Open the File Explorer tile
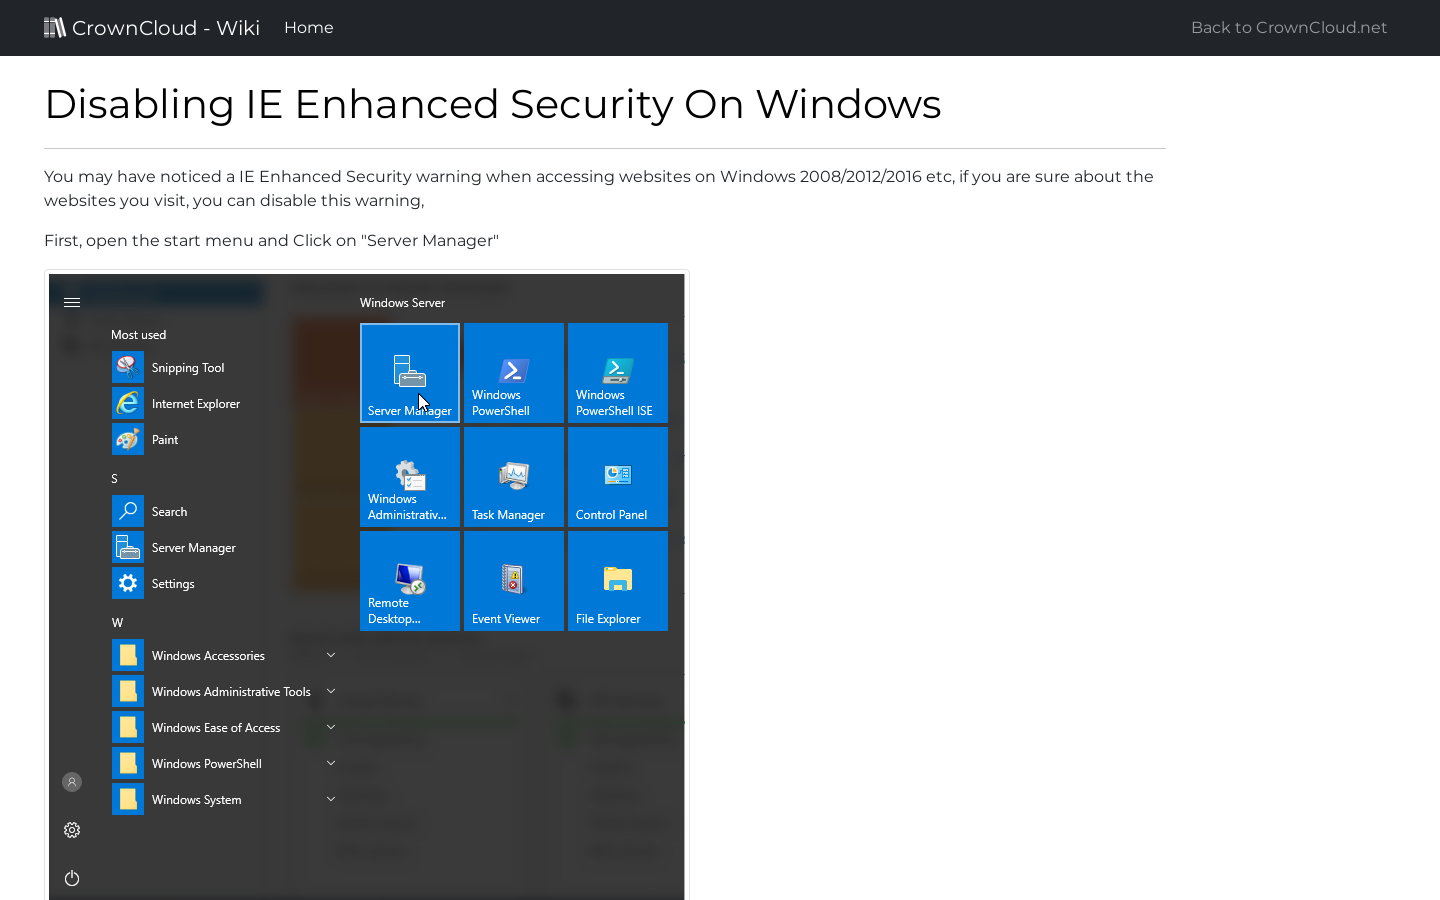The height and width of the screenshot is (900, 1440). pyautogui.click(x=617, y=580)
